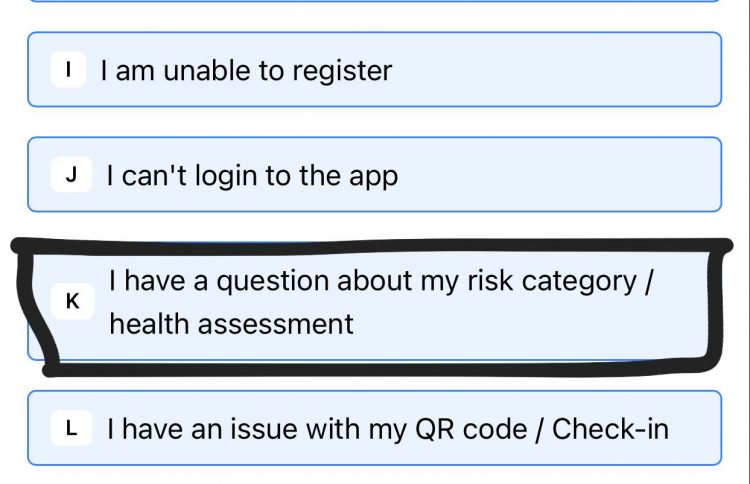This screenshot has height=484, width=750.
Task: Click the "I" letter badge
Action: [x=68, y=70]
